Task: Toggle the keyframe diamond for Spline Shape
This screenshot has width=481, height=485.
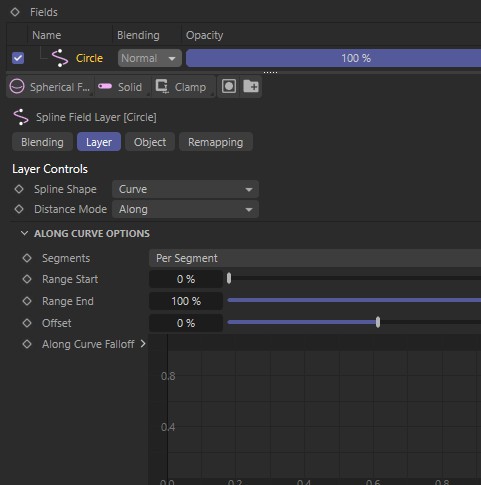Action: (19, 189)
